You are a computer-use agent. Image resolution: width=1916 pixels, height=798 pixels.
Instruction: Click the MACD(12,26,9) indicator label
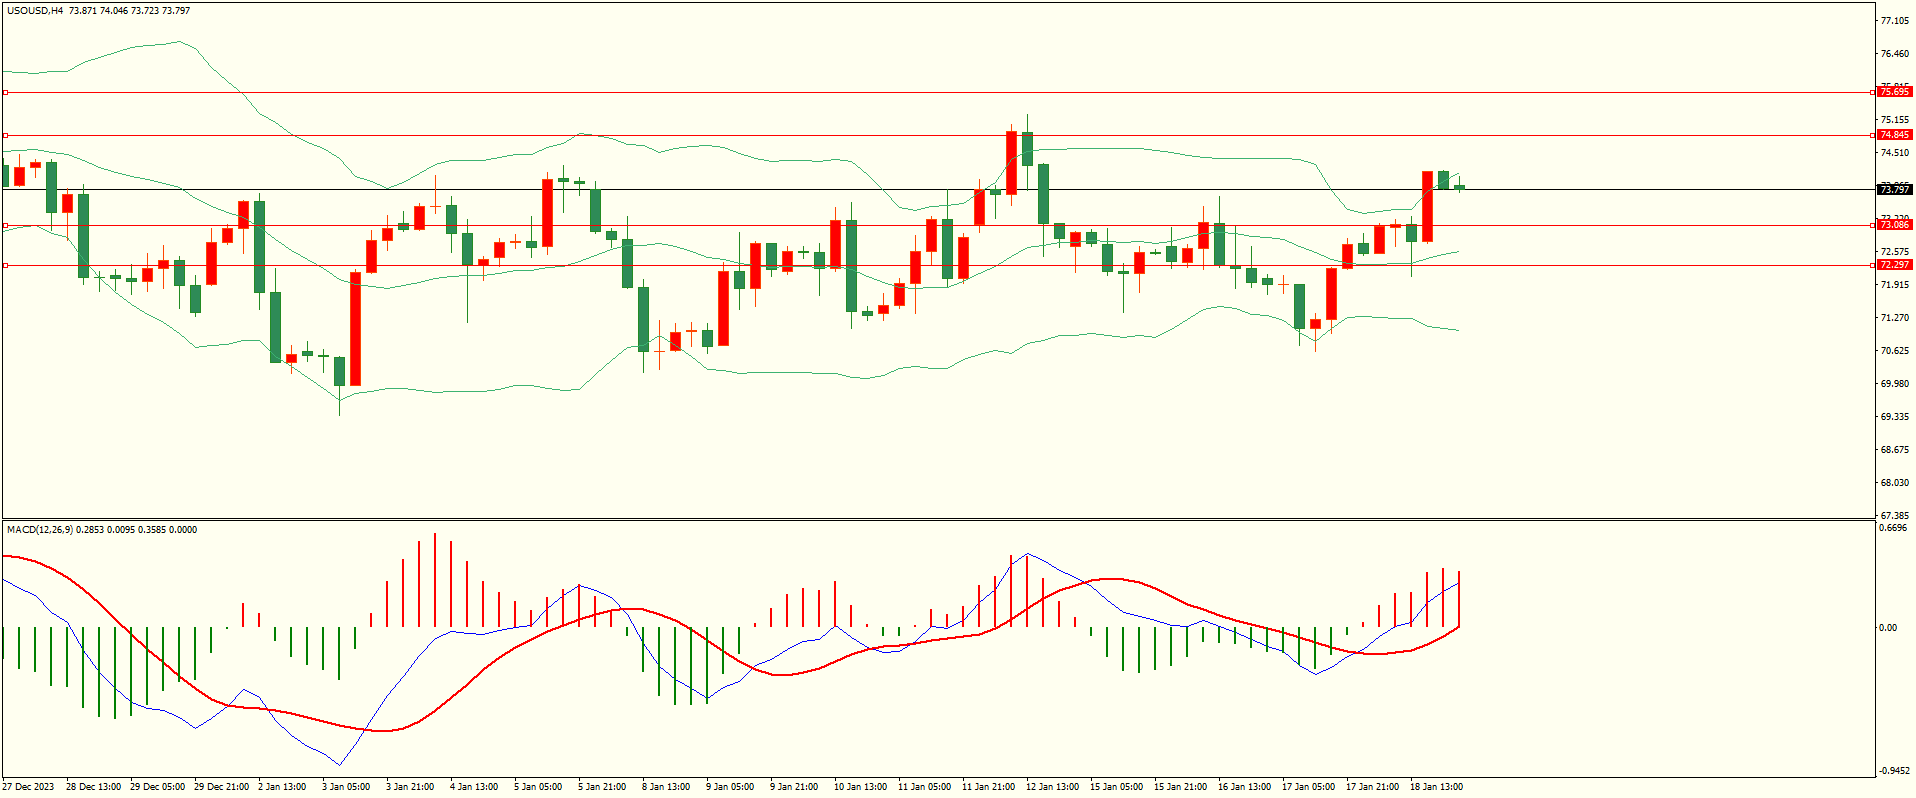click(x=39, y=530)
